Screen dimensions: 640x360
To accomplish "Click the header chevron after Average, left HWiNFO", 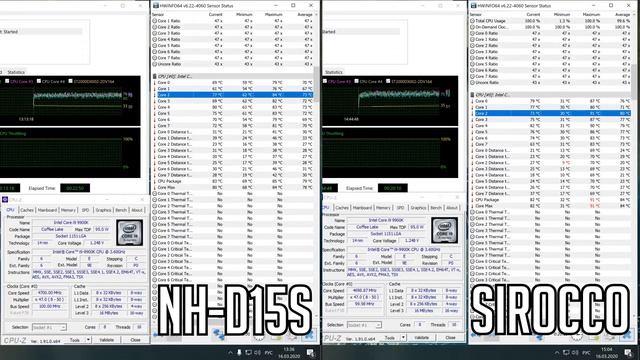I will 316,14.
